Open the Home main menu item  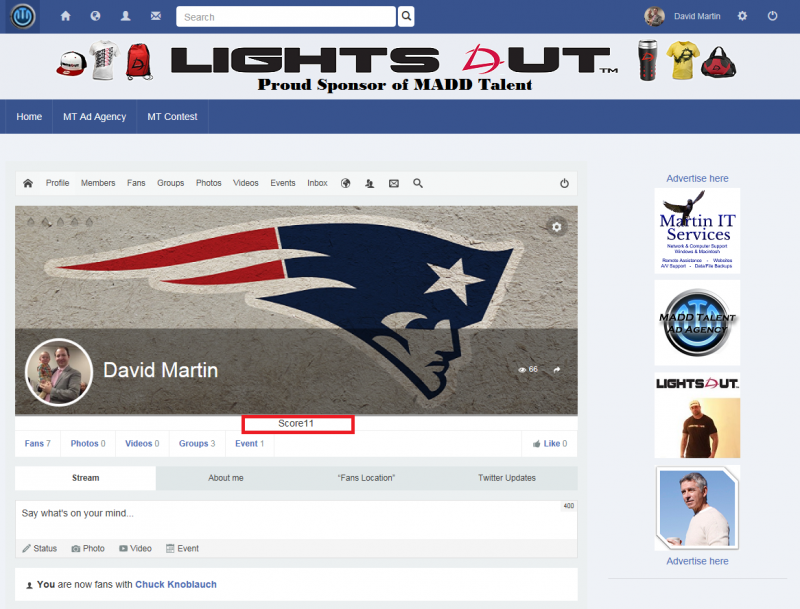click(x=29, y=116)
